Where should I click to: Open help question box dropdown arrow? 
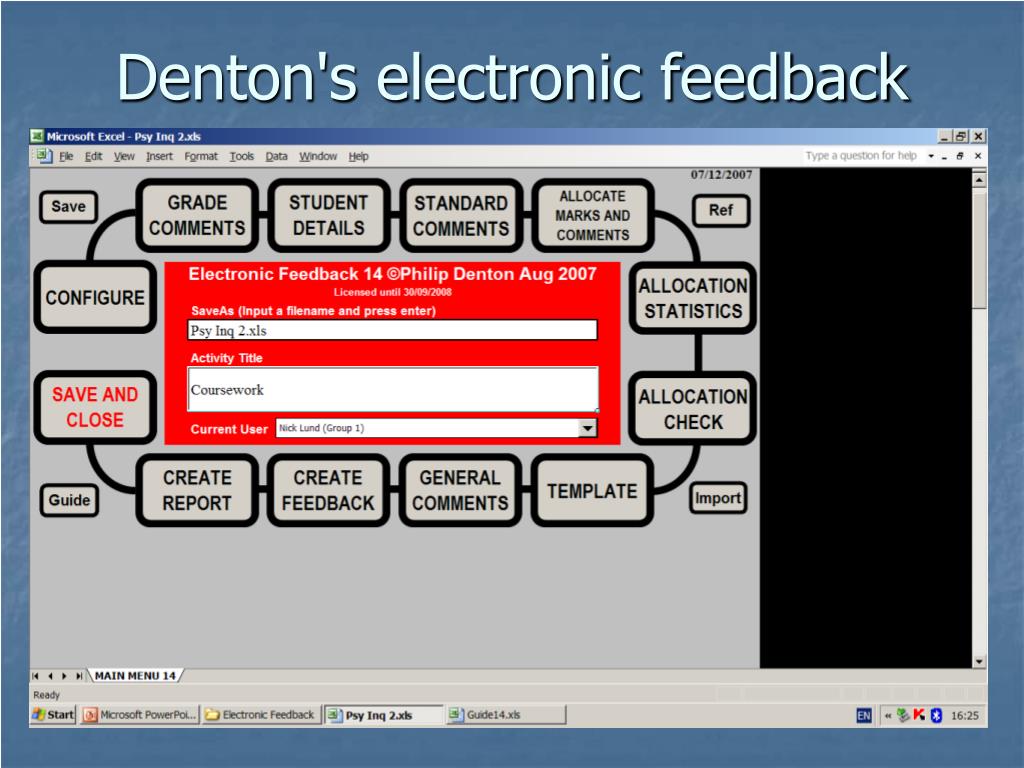(931, 156)
